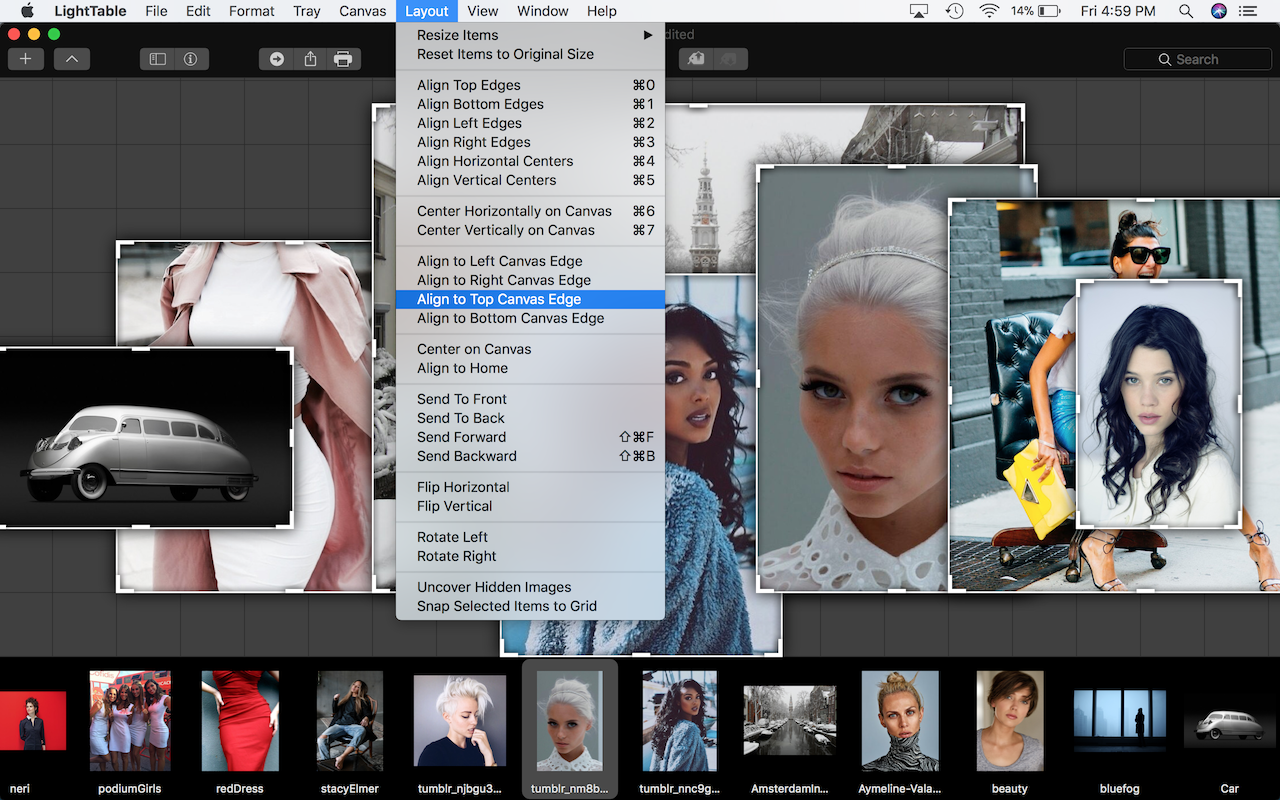Open the Notification Center list icon
Viewport: 1280px width, 800px height.
[1248, 11]
